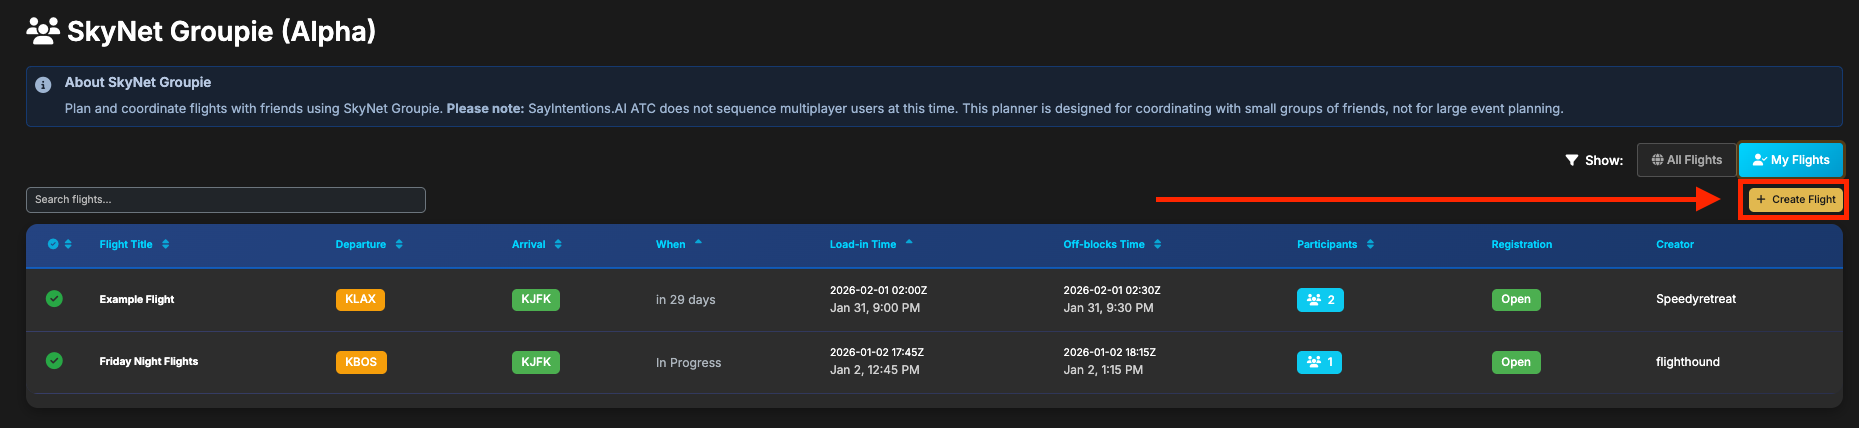Open the Example Flight row title
The width and height of the screenshot is (1859, 428).
[x=137, y=299]
